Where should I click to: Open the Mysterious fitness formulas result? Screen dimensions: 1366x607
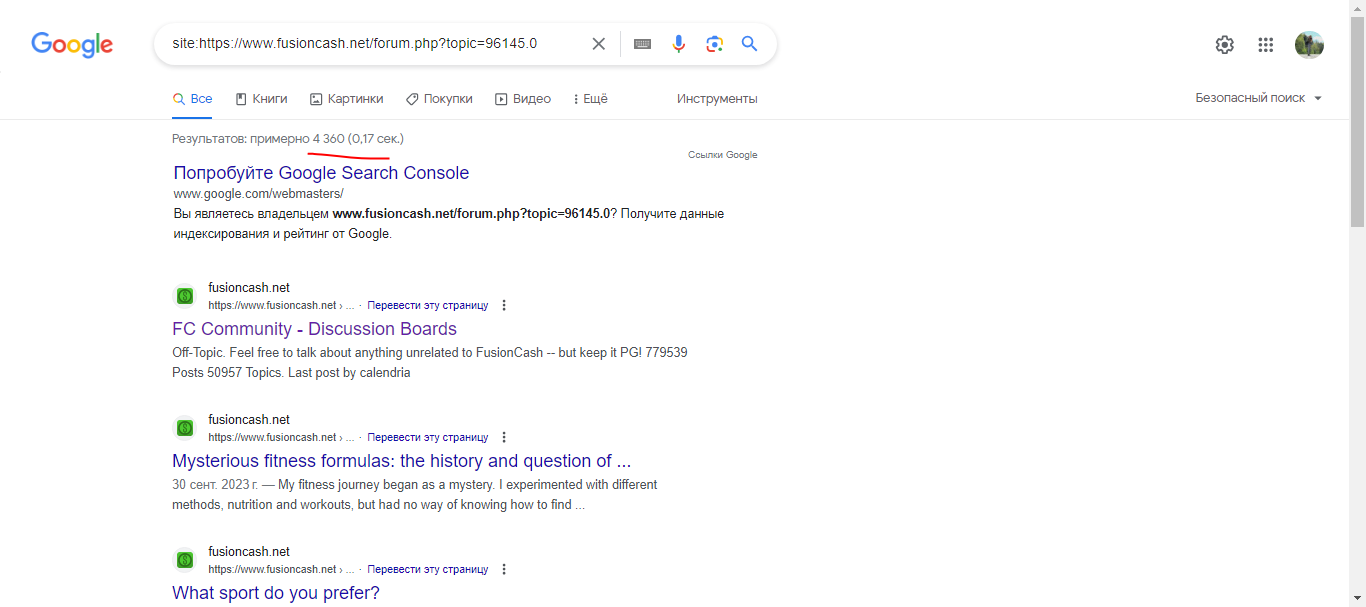point(401,461)
